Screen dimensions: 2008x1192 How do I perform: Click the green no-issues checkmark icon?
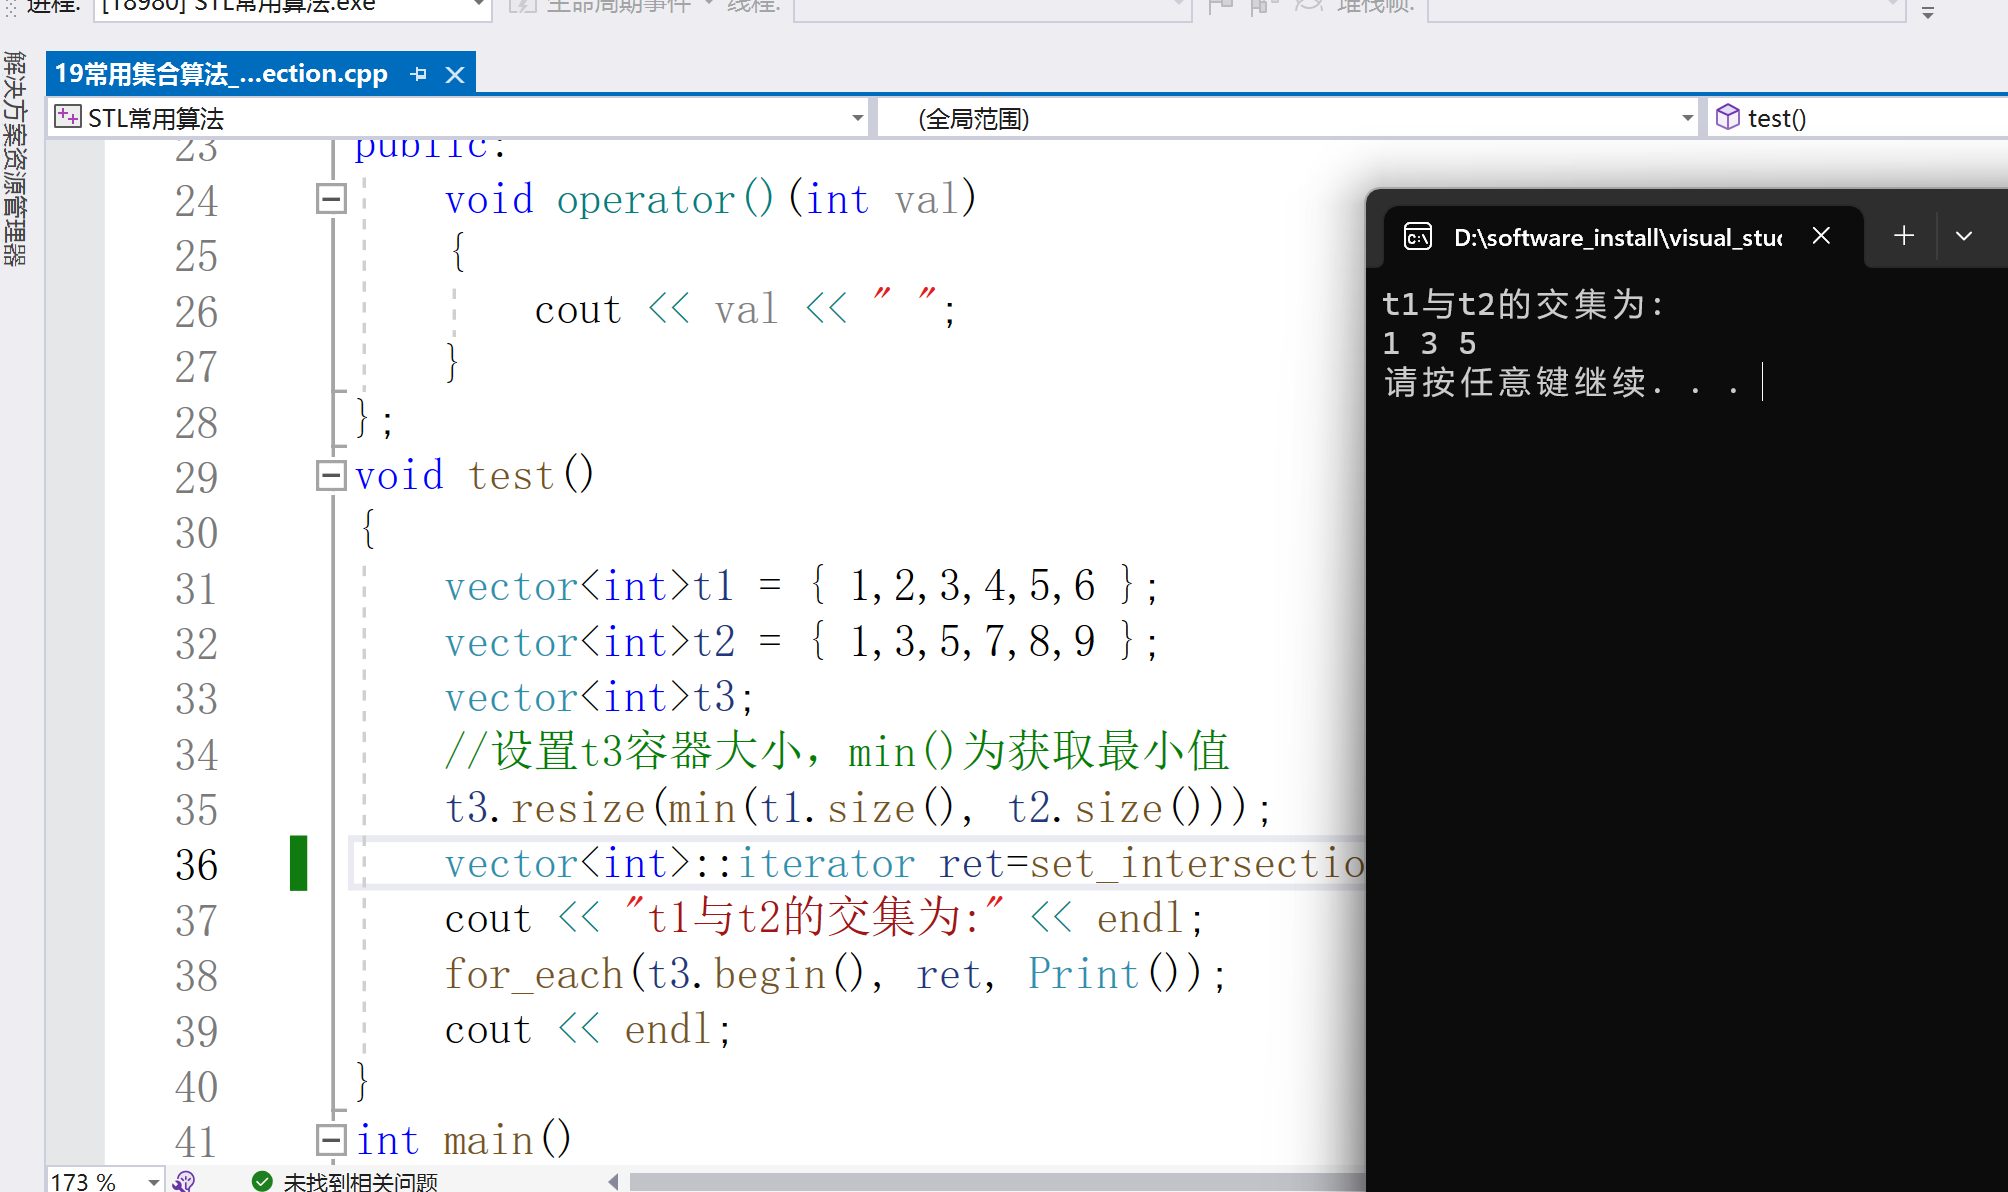point(262,1181)
